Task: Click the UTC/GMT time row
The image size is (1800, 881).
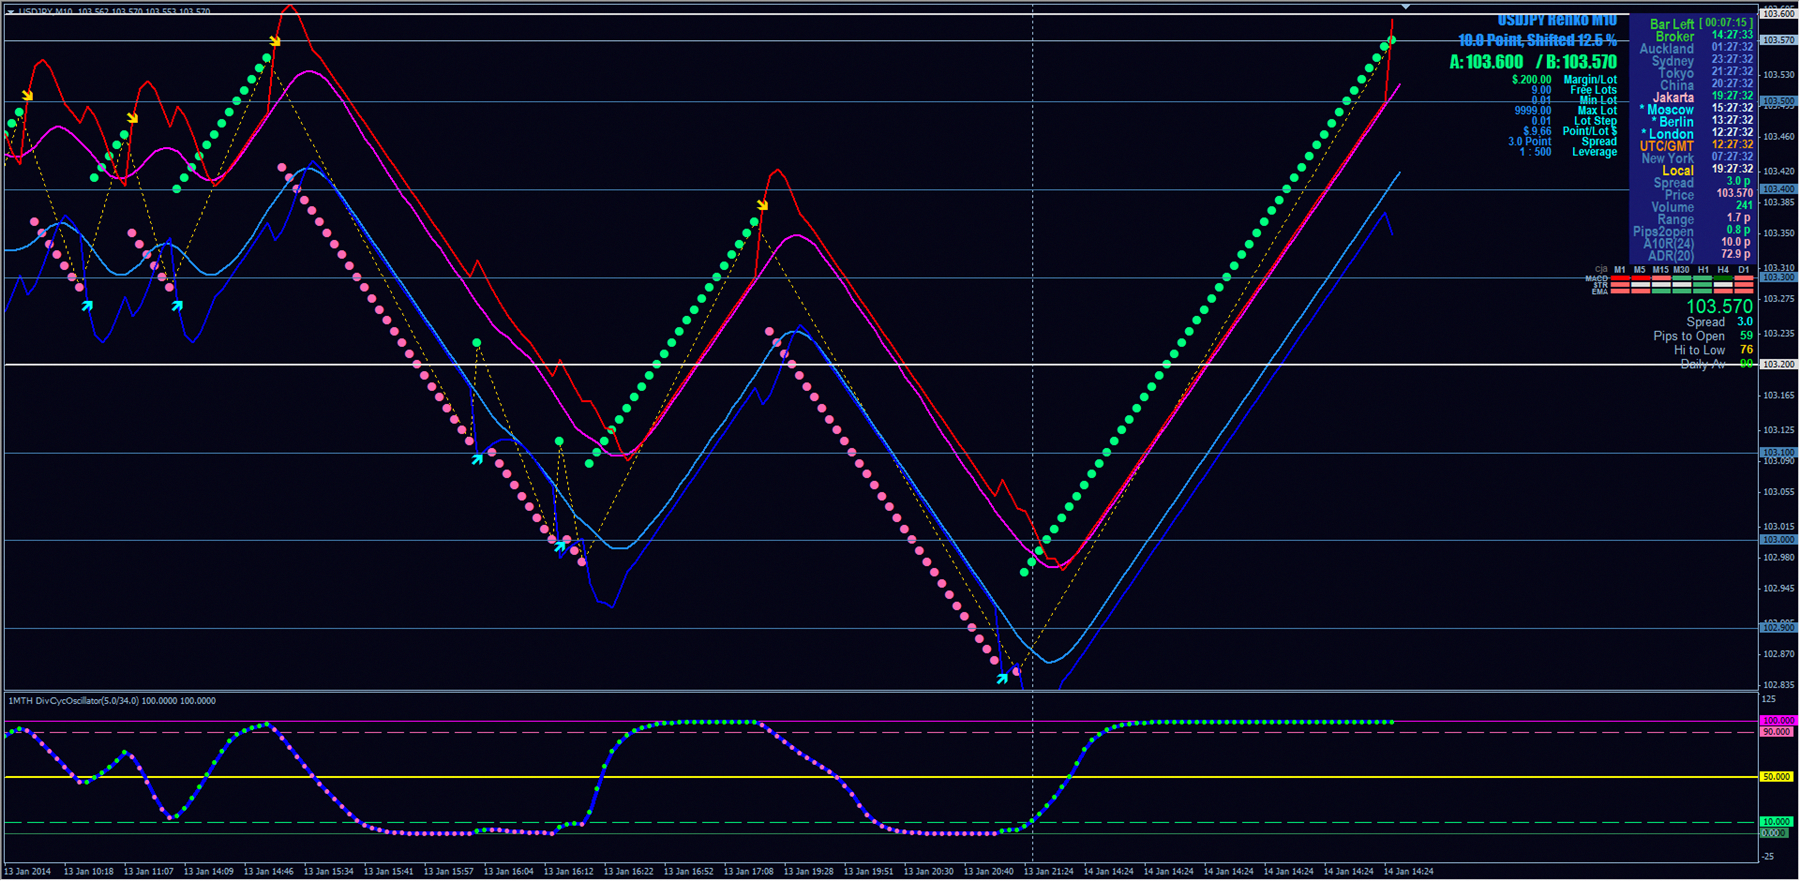Action: (1697, 146)
